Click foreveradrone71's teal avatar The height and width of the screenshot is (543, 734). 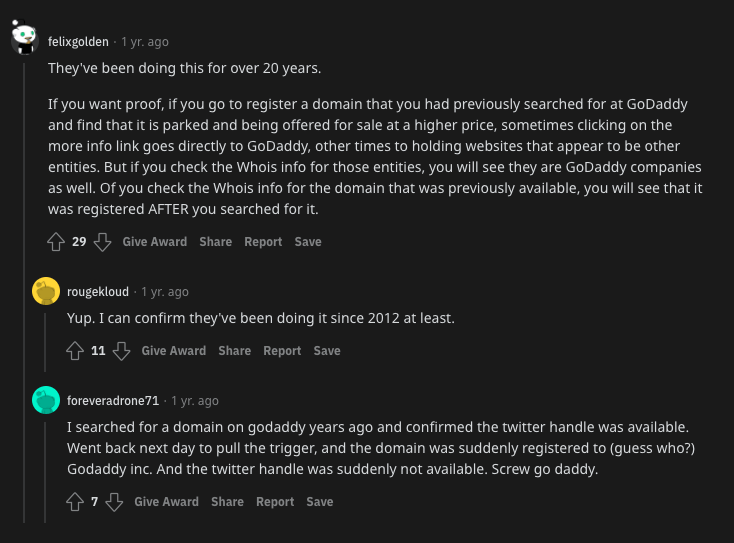tap(46, 400)
